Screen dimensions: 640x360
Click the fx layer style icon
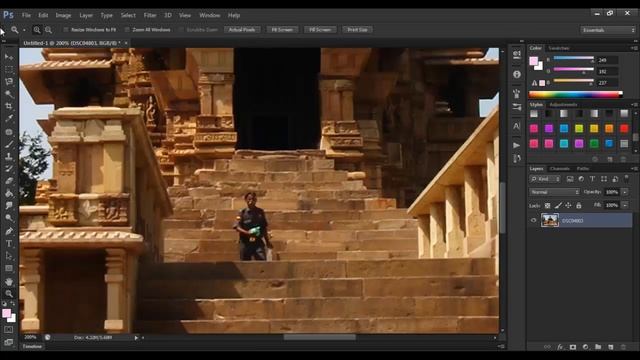click(x=560, y=347)
